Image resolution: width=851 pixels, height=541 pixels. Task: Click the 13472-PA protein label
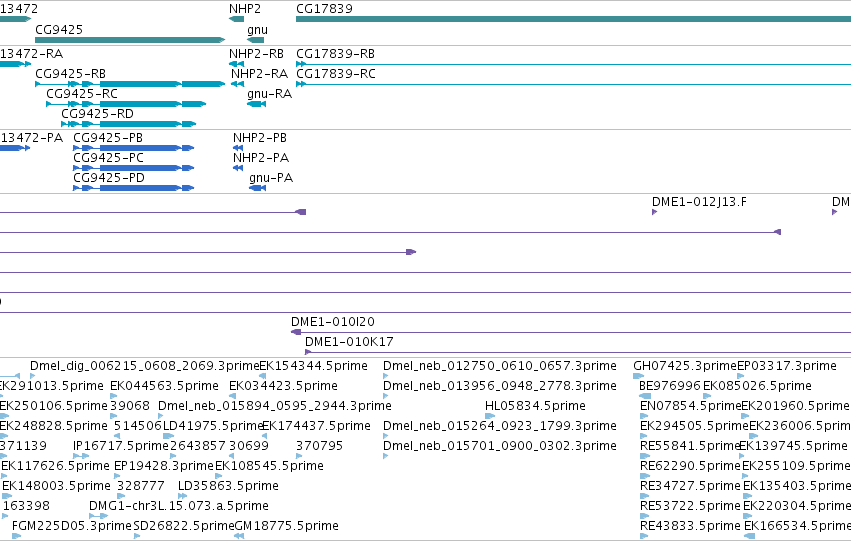click(31, 138)
